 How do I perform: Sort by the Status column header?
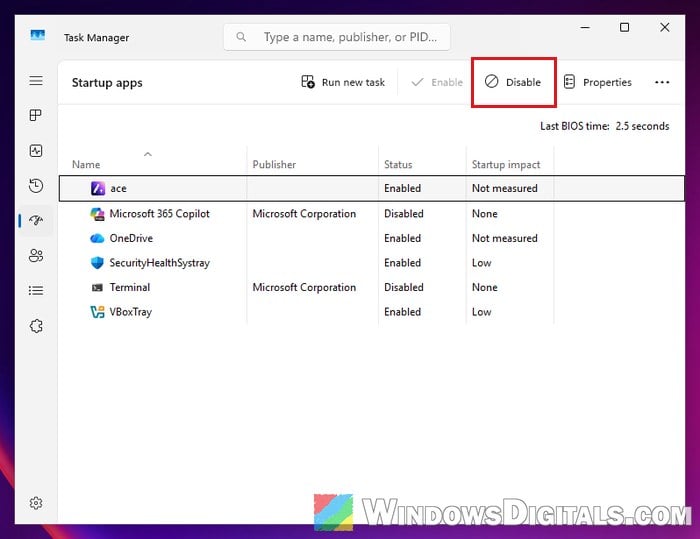[x=398, y=165]
